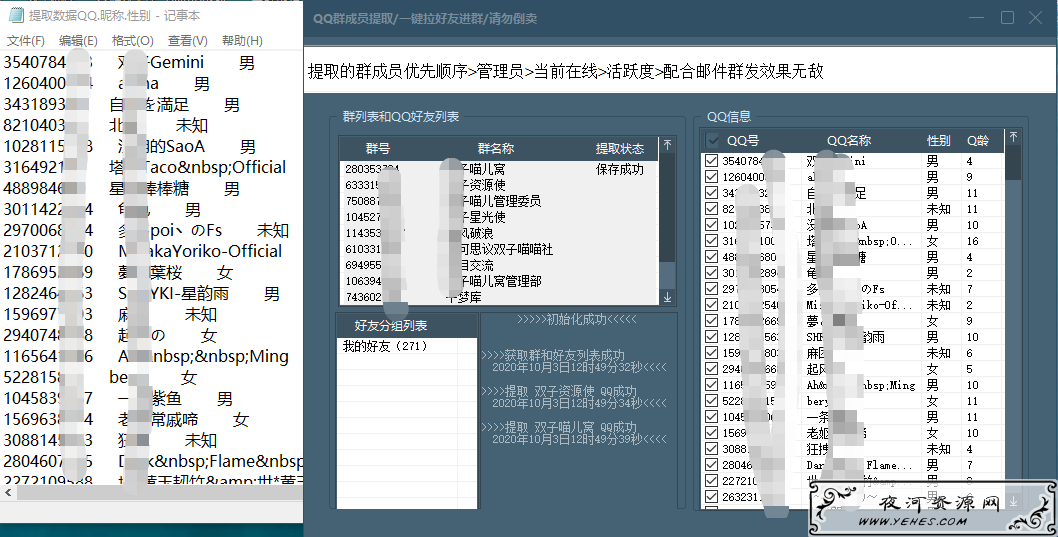The height and width of the screenshot is (537, 1058).
Task: Click the QQ信息 list vertical scrollbar thumb
Action: tap(1013, 162)
